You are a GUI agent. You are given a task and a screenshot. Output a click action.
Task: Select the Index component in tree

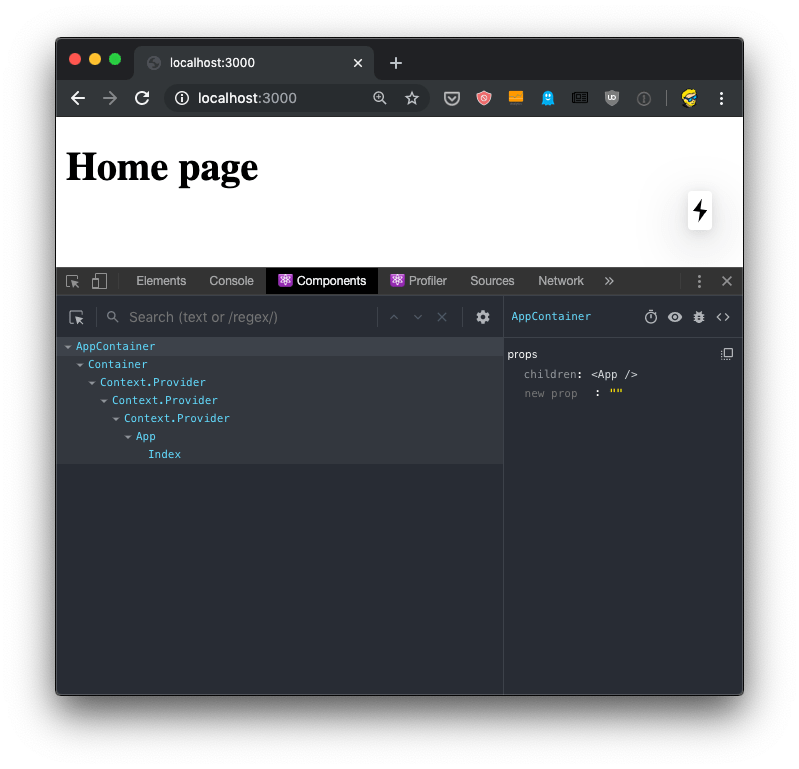click(x=164, y=454)
